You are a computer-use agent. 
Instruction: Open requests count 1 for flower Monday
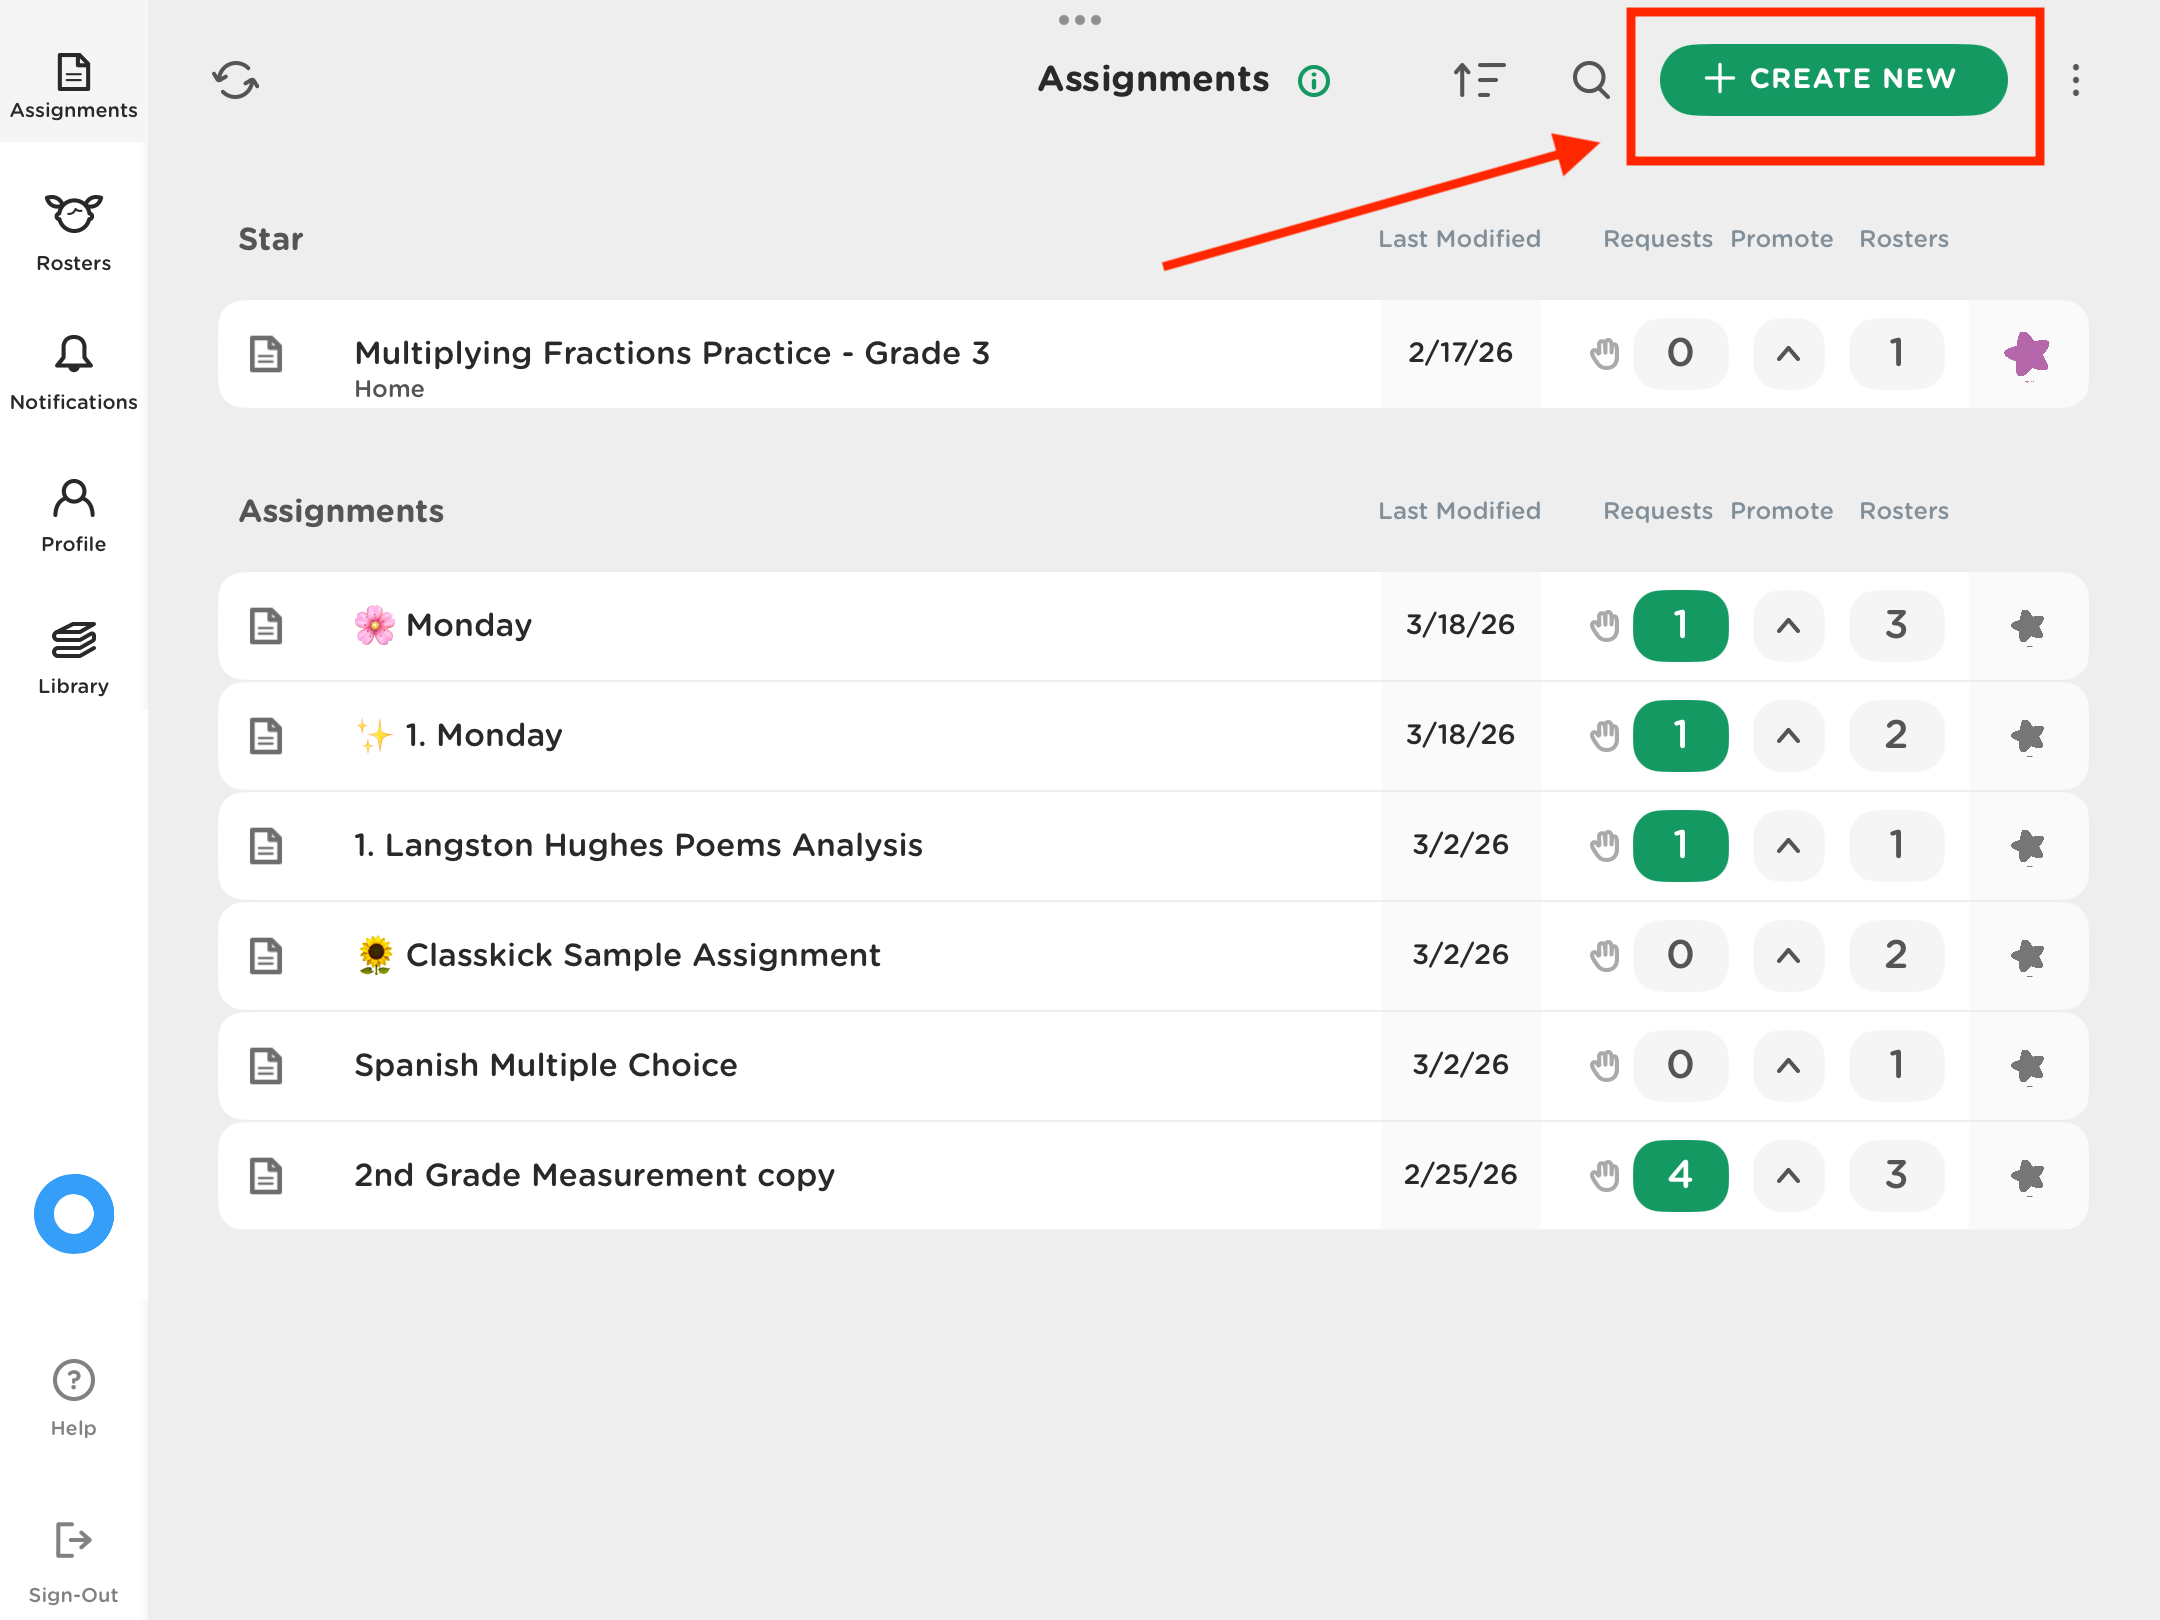pos(1680,626)
